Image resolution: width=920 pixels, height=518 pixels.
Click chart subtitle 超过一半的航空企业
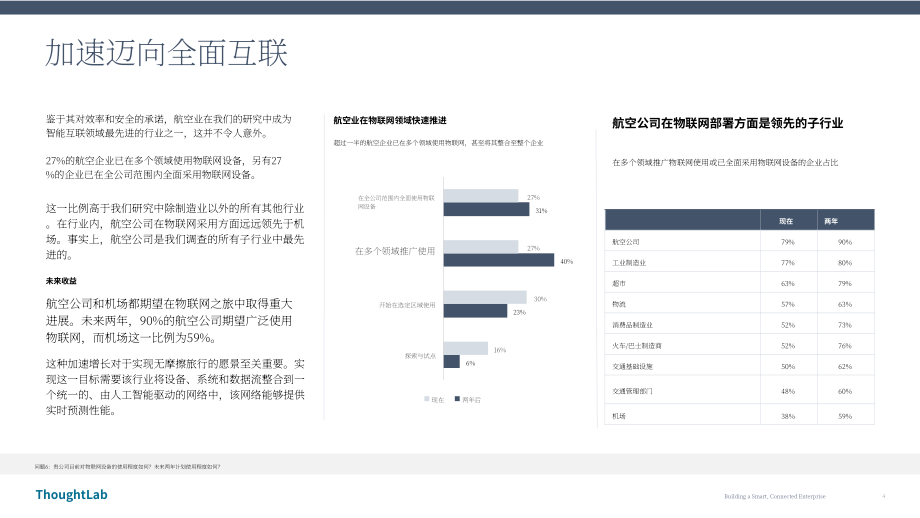438,143
